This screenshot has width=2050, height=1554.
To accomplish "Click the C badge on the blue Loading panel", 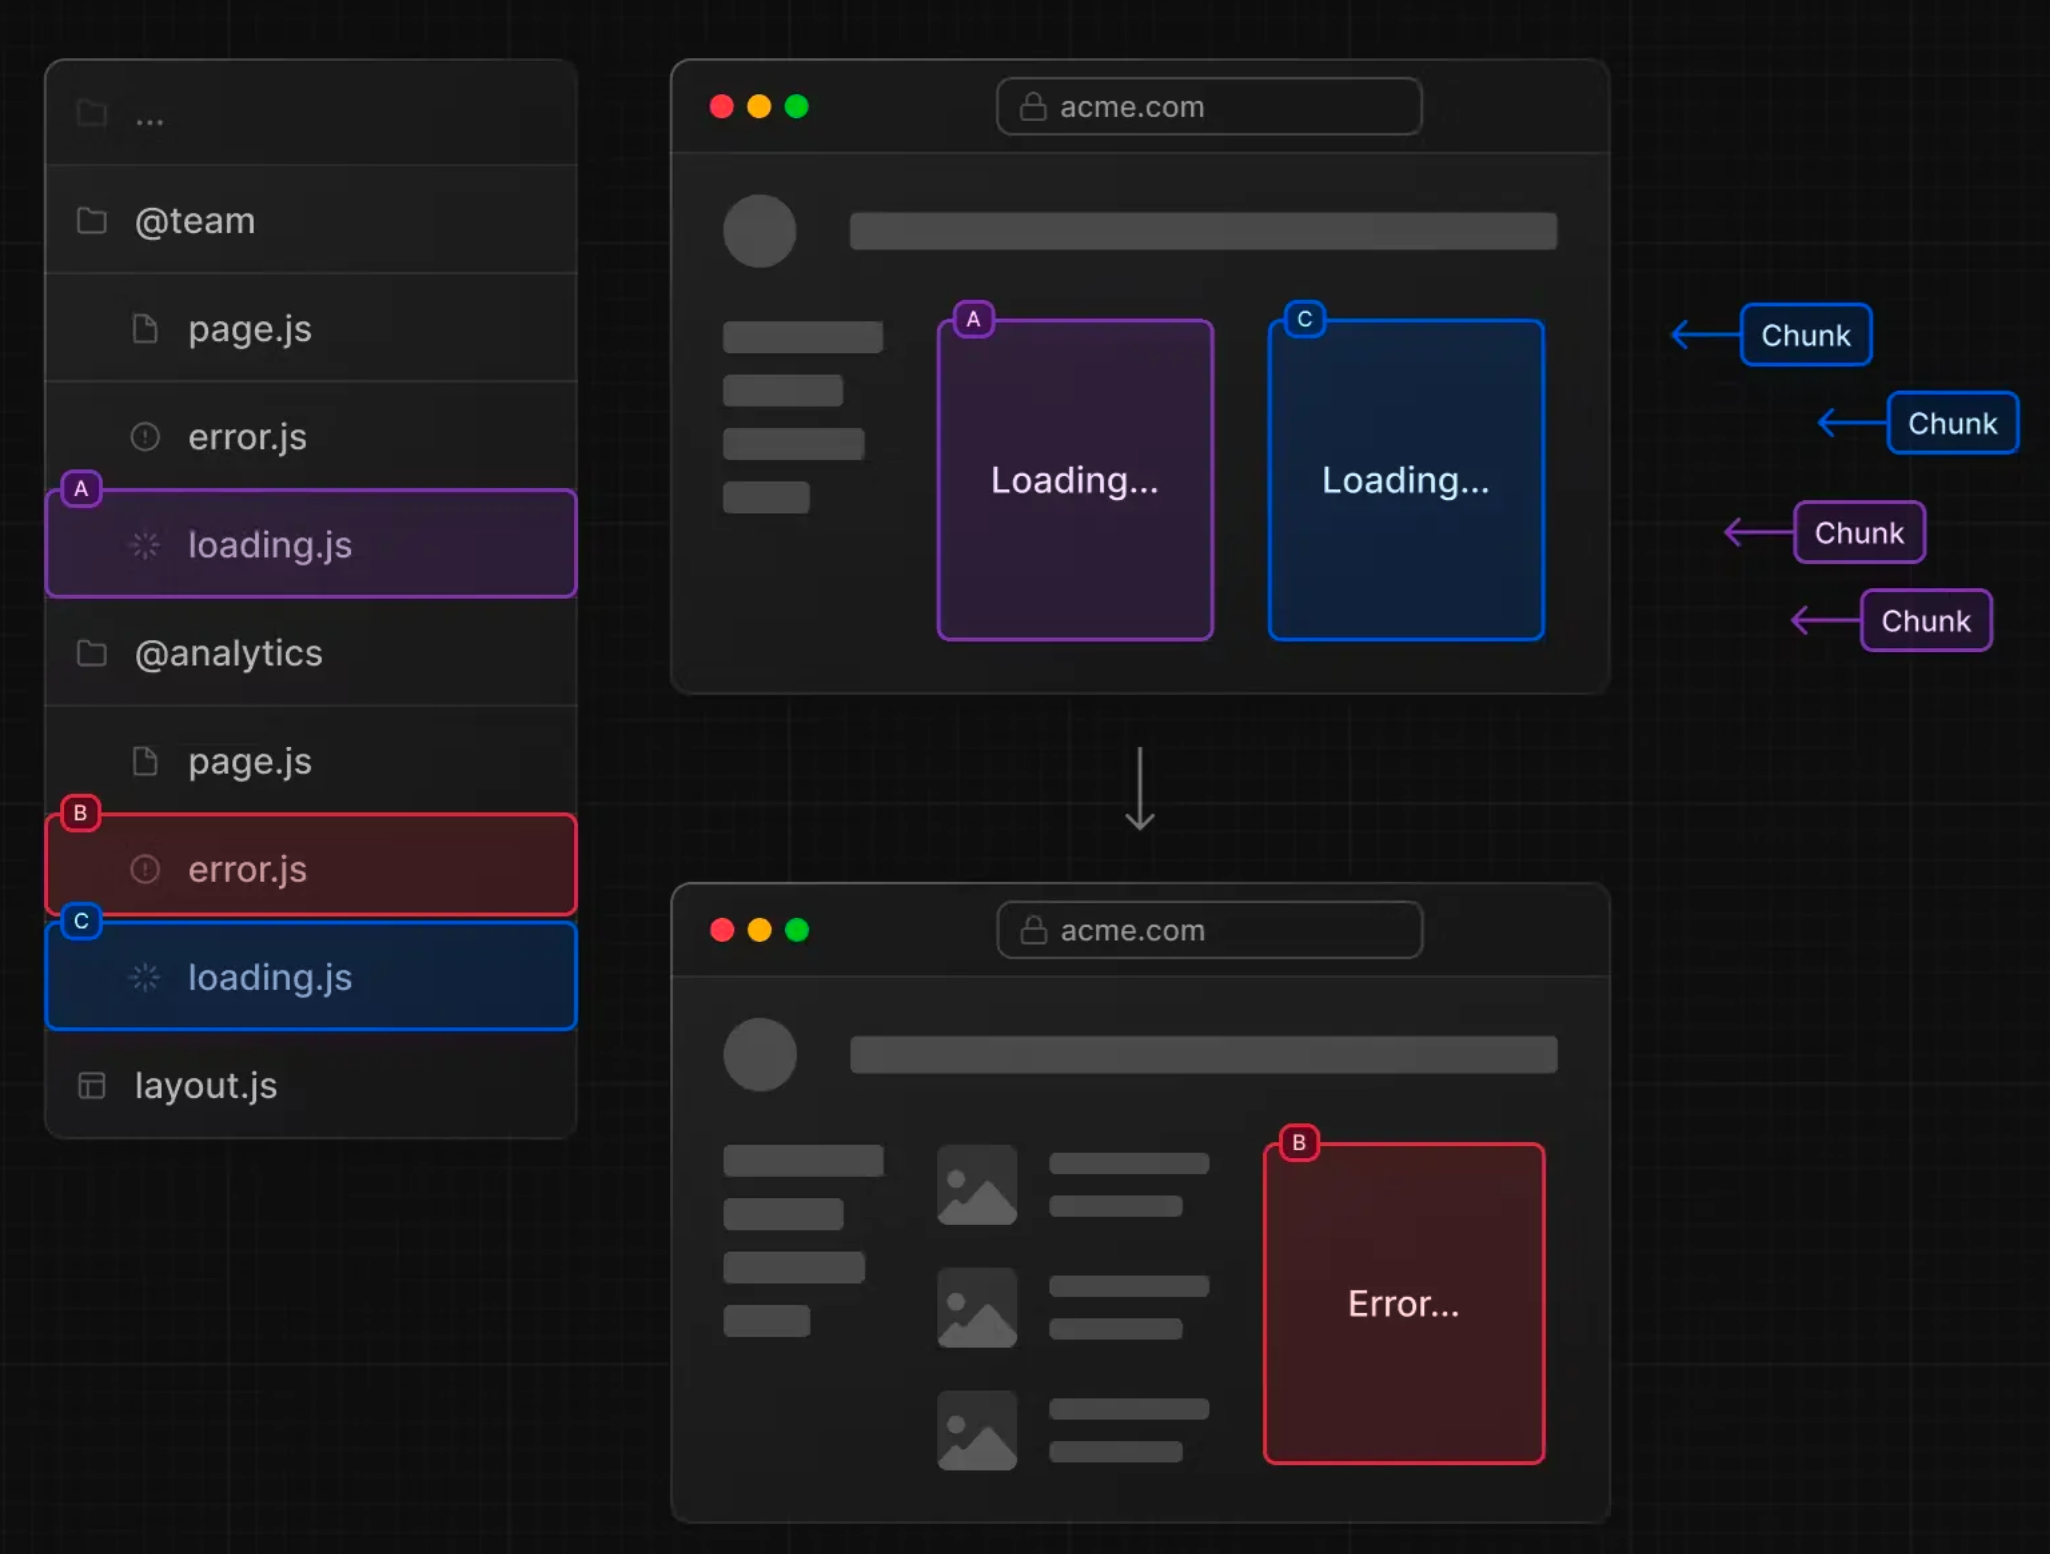I will click(1304, 319).
